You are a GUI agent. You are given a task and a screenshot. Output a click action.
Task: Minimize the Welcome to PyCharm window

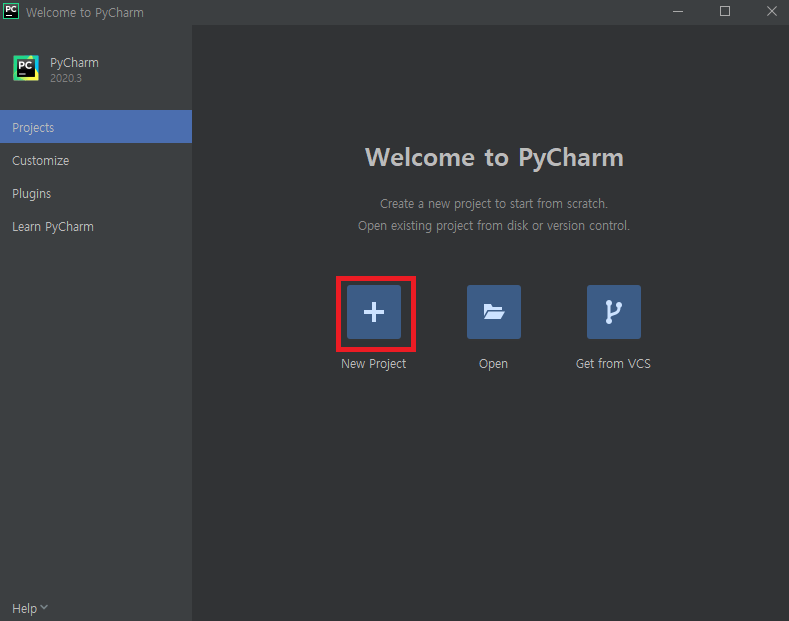678,12
